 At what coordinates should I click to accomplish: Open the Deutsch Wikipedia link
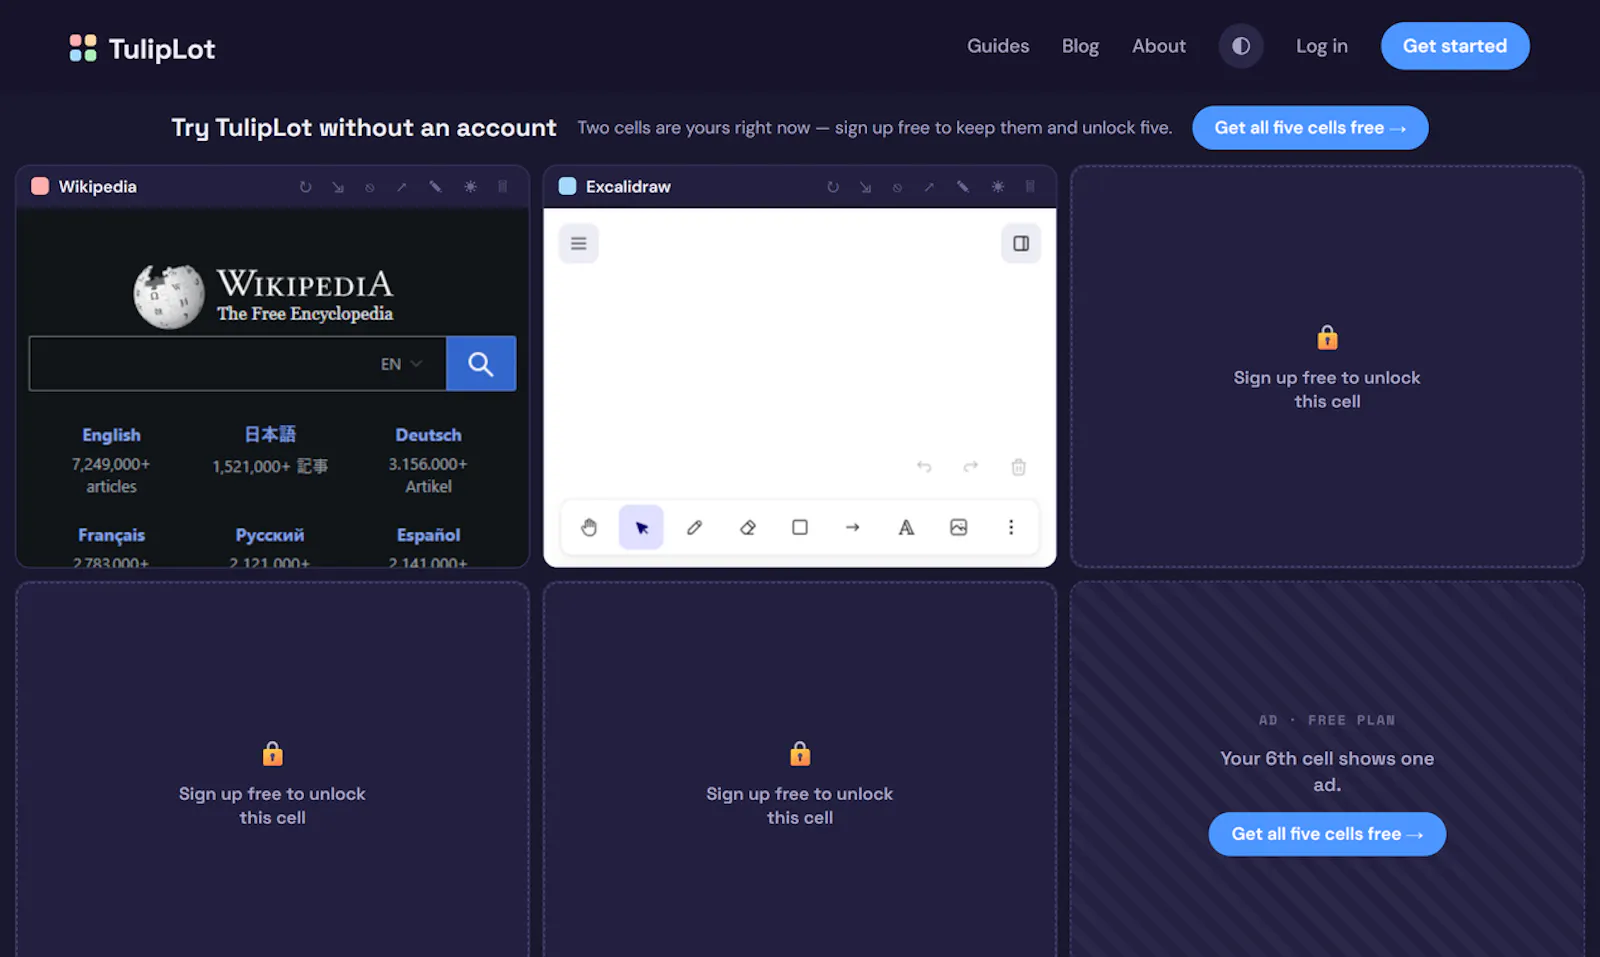428,435
